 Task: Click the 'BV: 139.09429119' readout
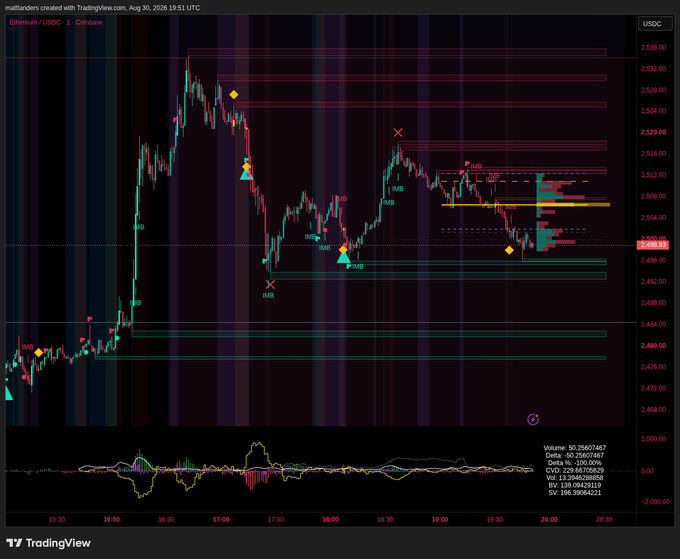[x=575, y=485]
